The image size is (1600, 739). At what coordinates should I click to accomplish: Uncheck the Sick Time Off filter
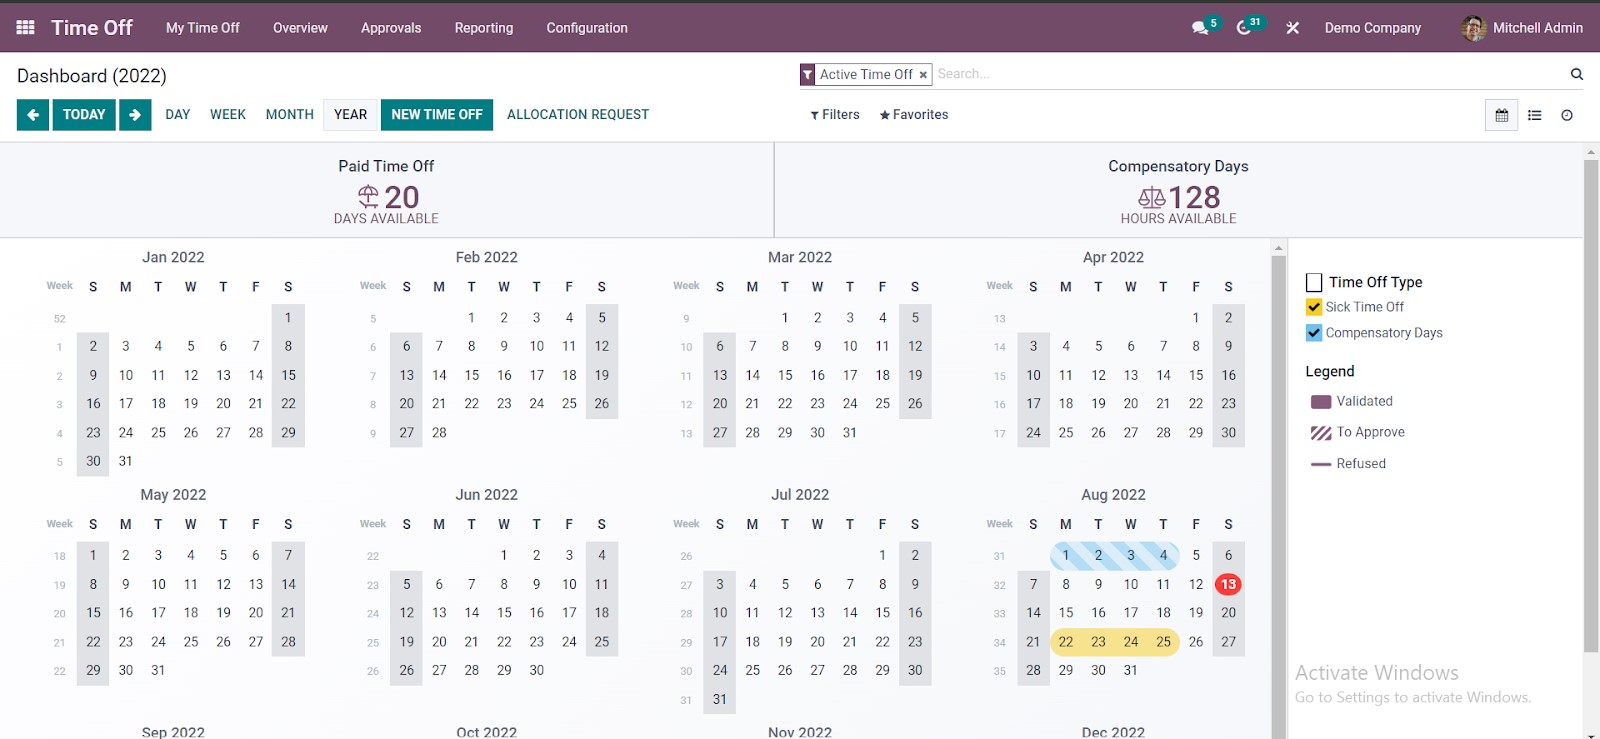1314,307
